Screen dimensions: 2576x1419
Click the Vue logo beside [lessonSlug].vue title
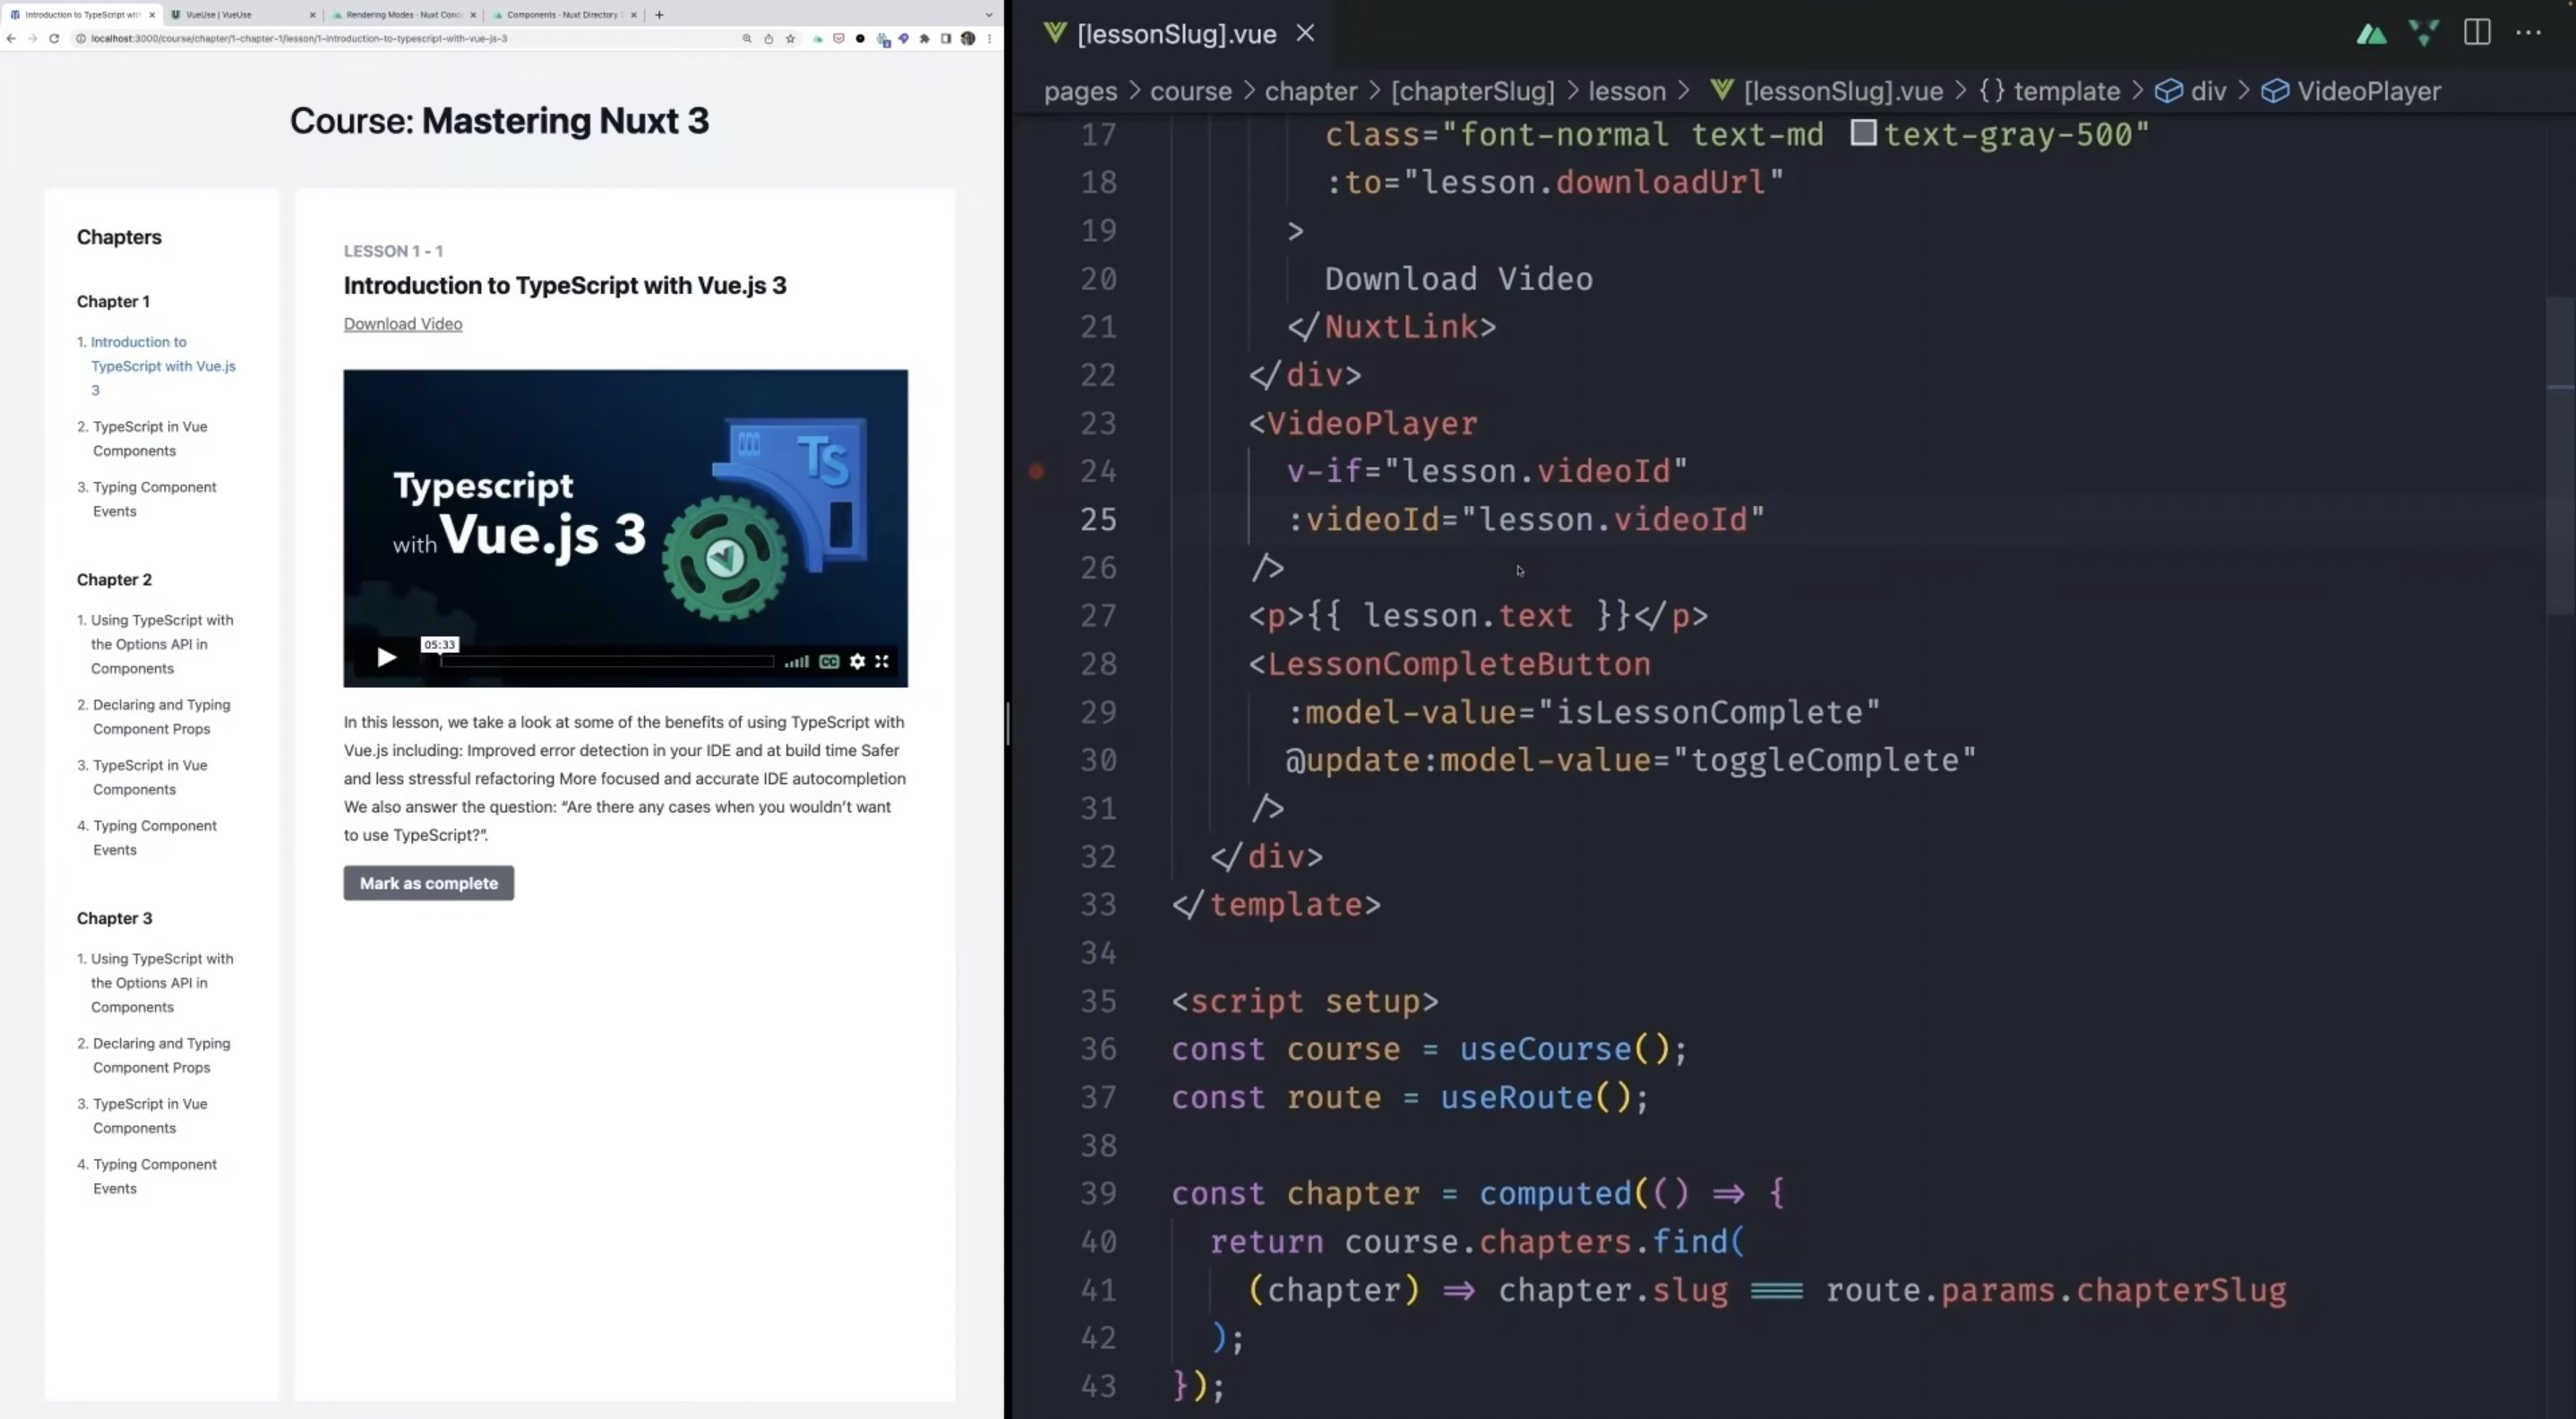[1055, 33]
